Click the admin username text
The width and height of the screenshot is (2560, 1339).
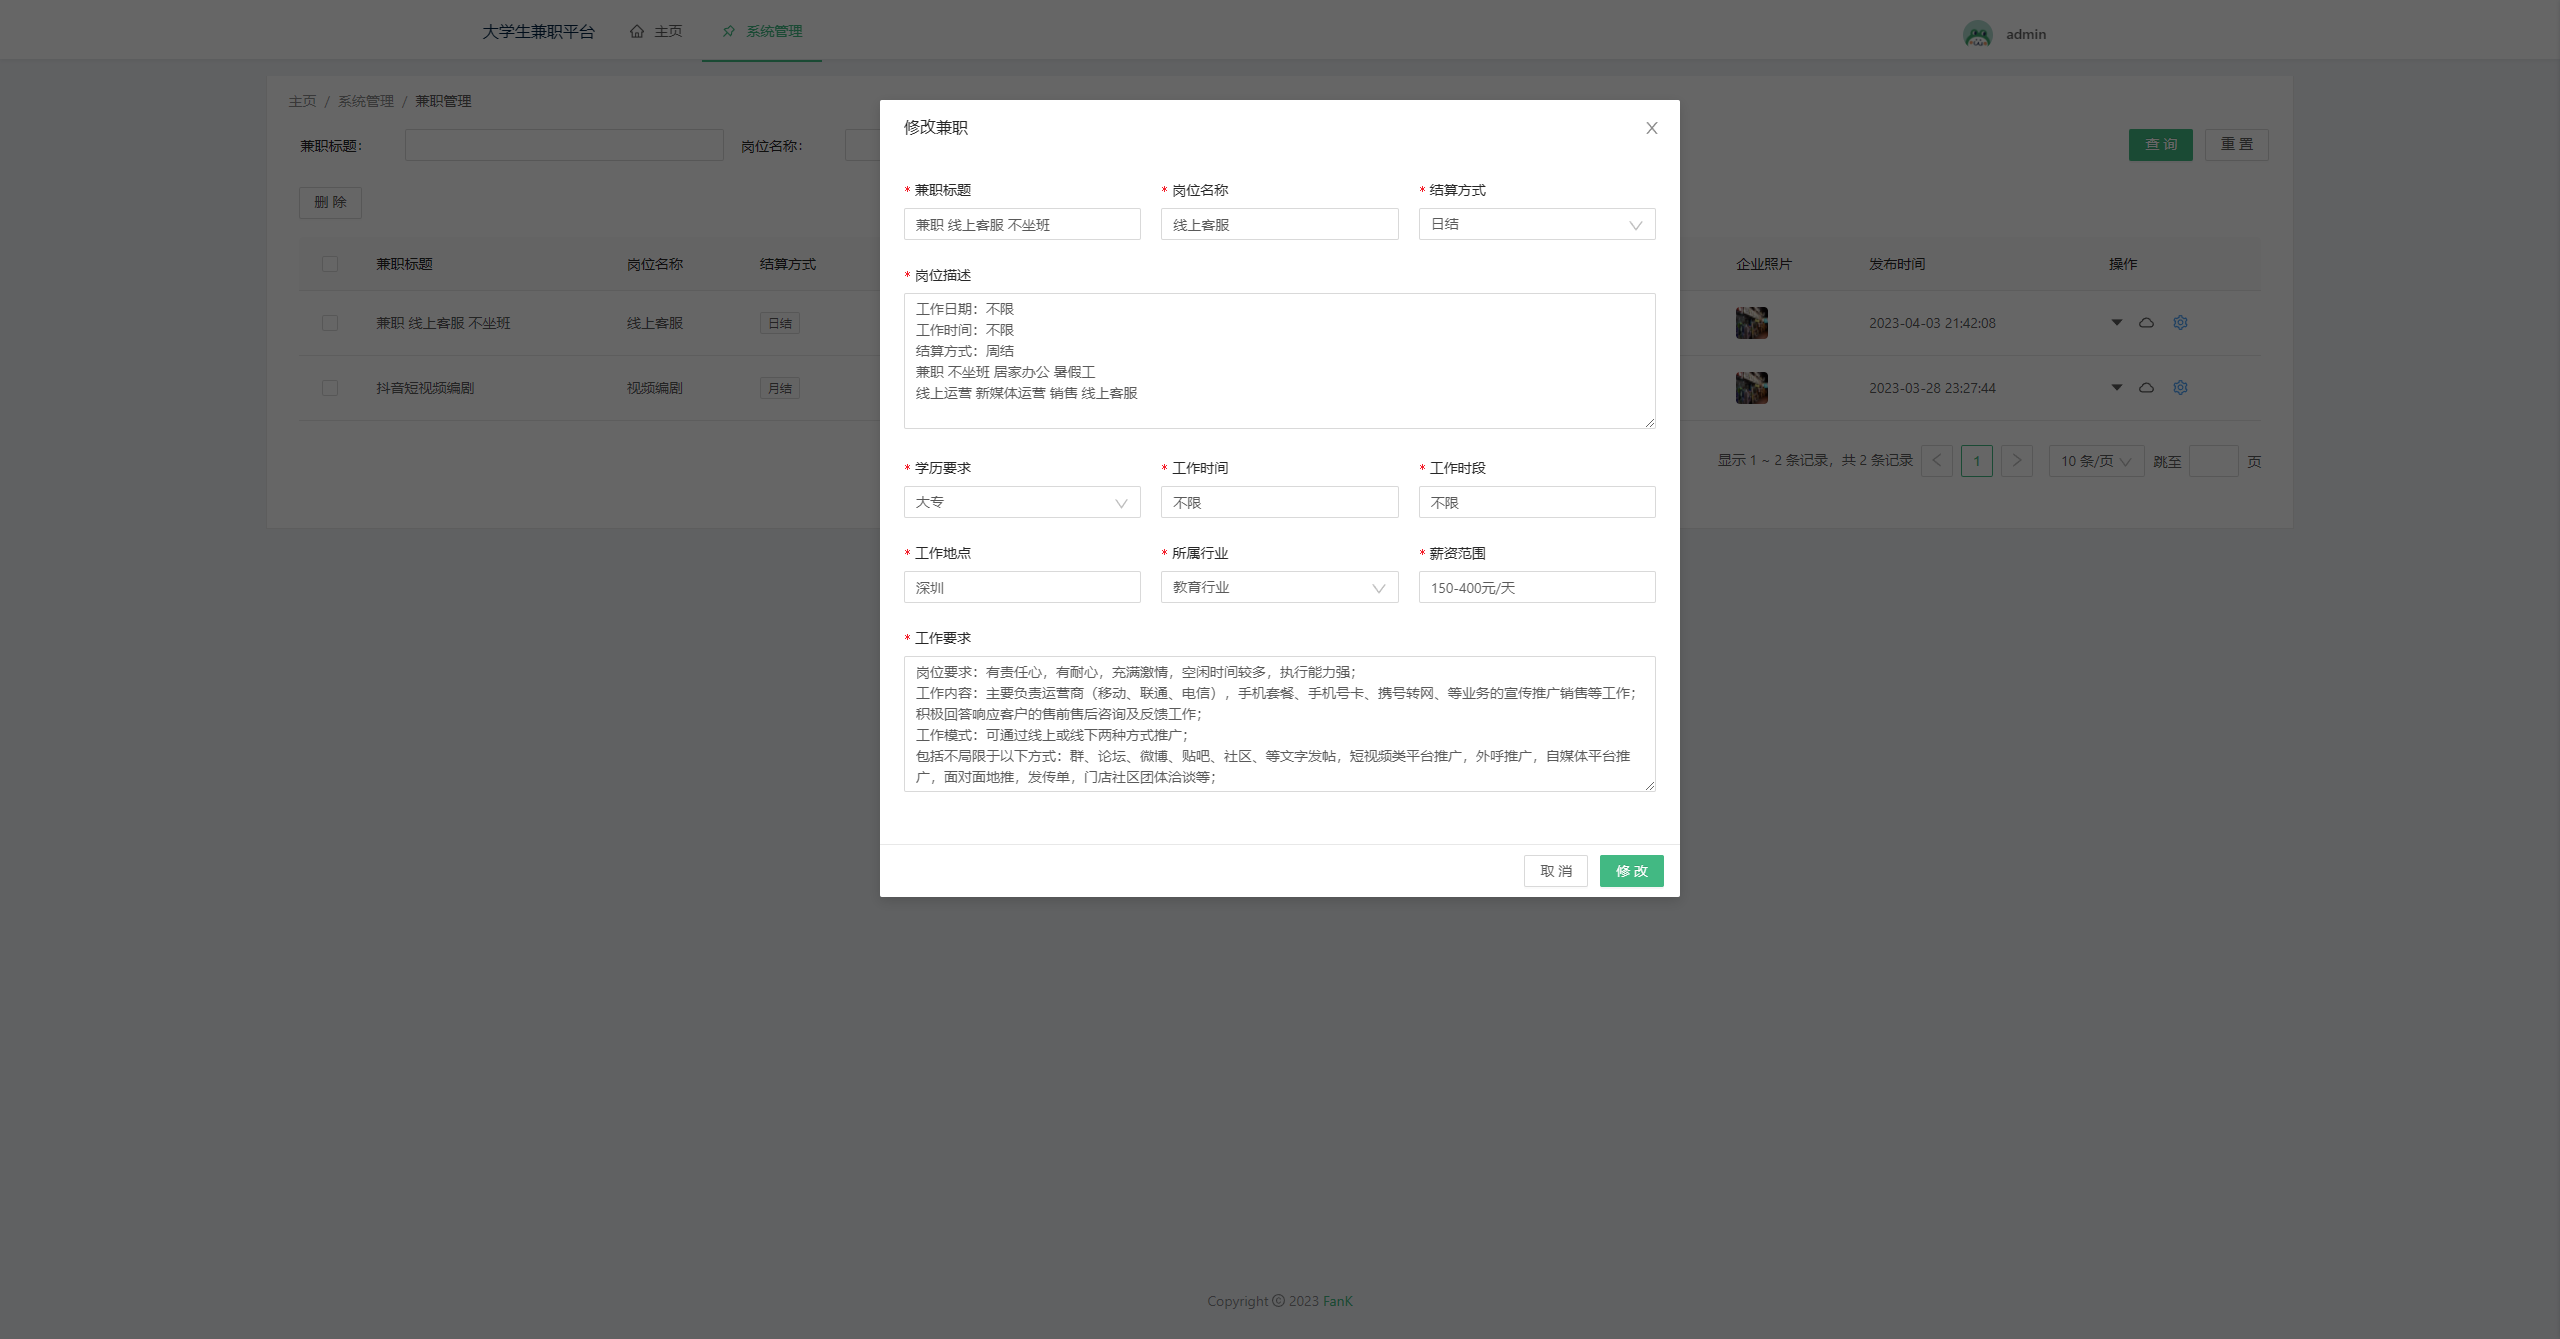point(2025,34)
